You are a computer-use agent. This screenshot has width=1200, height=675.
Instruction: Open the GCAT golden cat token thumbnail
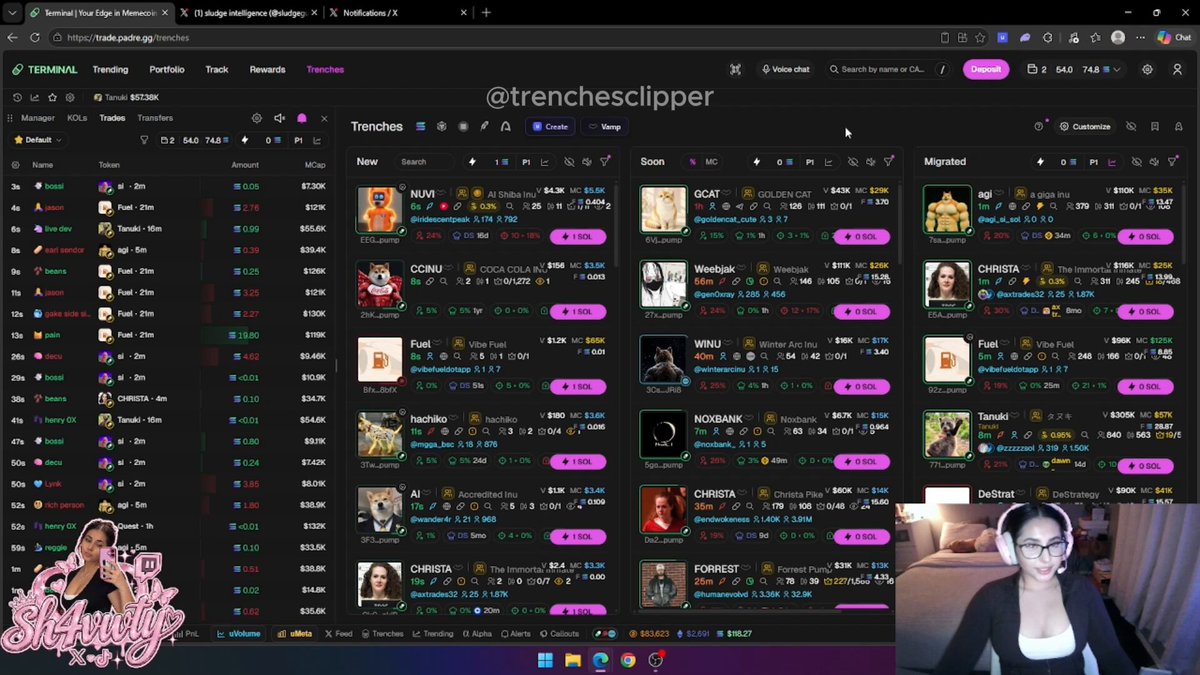click(x=663, y=208)
